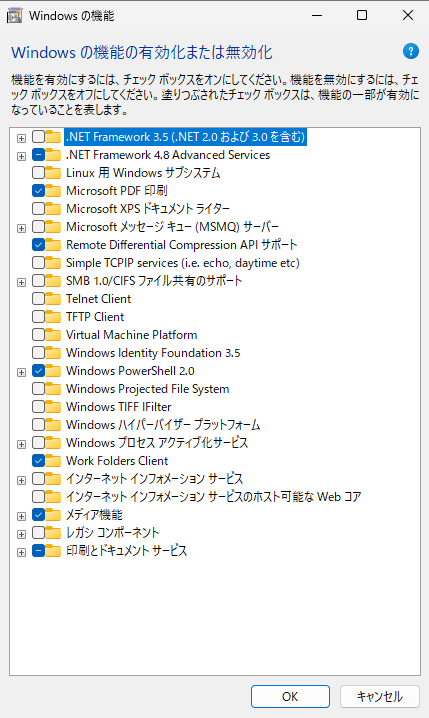Viewport: 429px width, 718px height.
Task: Click folder icon next to Simple TCPIP services
Action: 53,263
